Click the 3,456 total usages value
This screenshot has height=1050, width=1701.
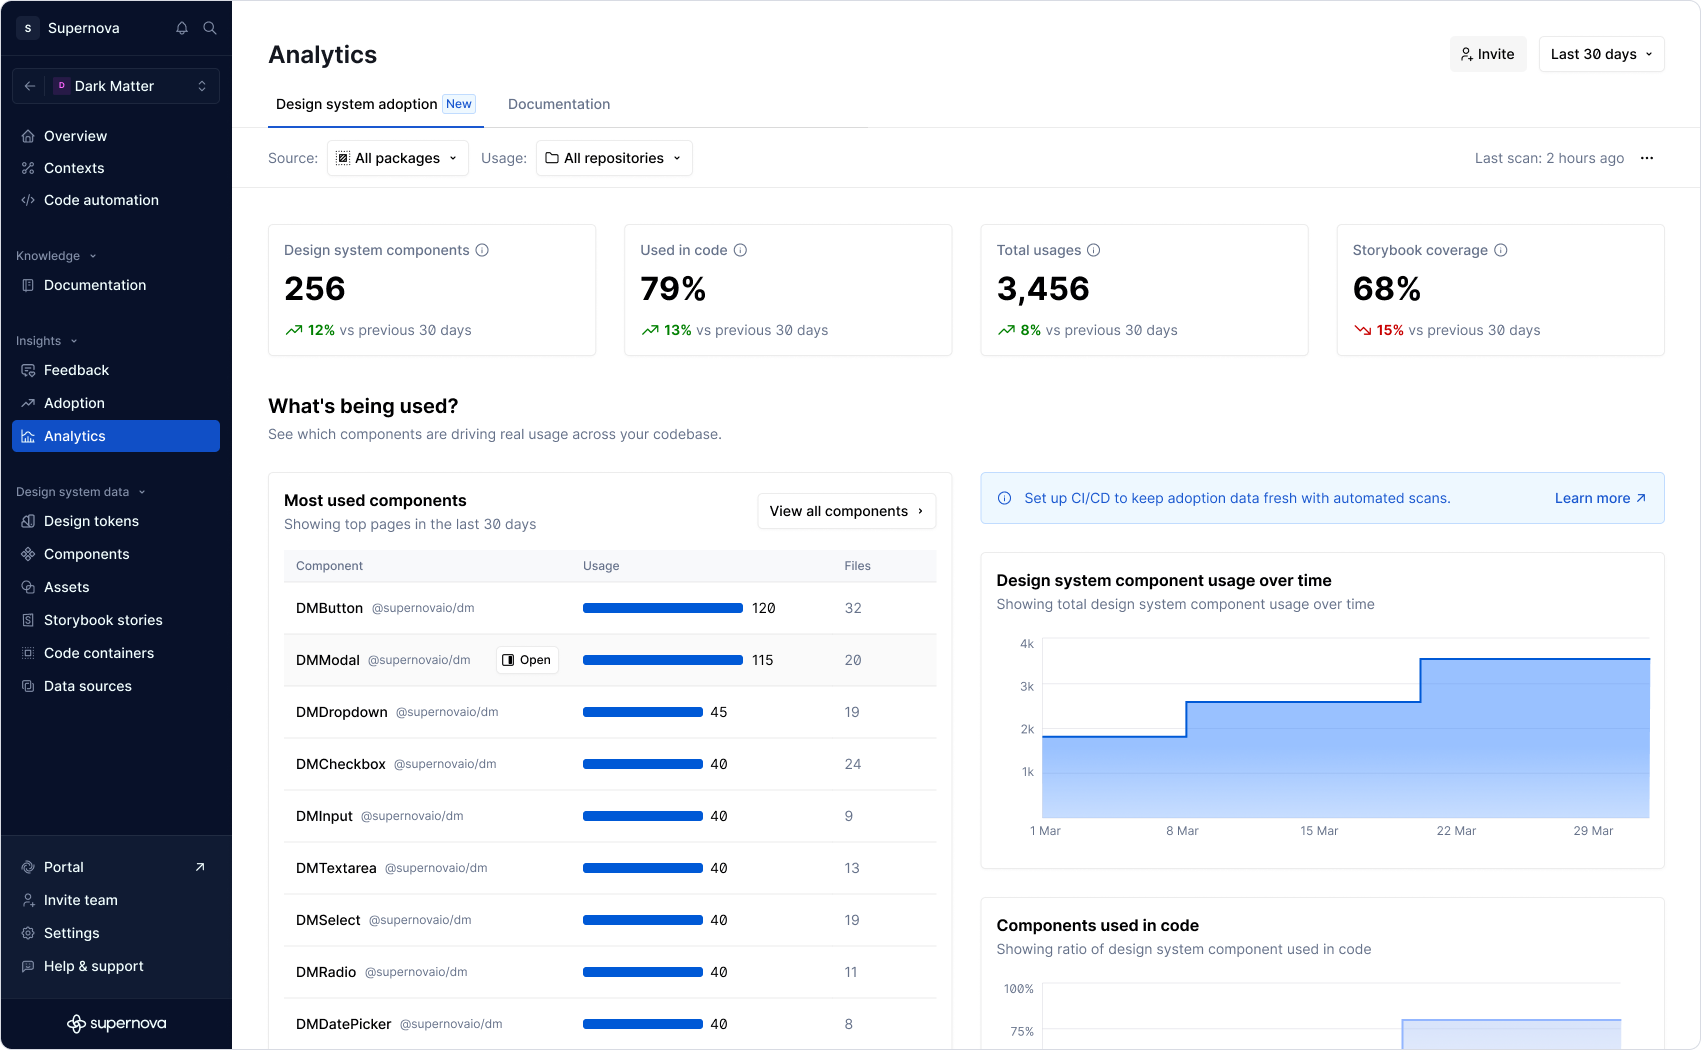tap(1043, 289)
